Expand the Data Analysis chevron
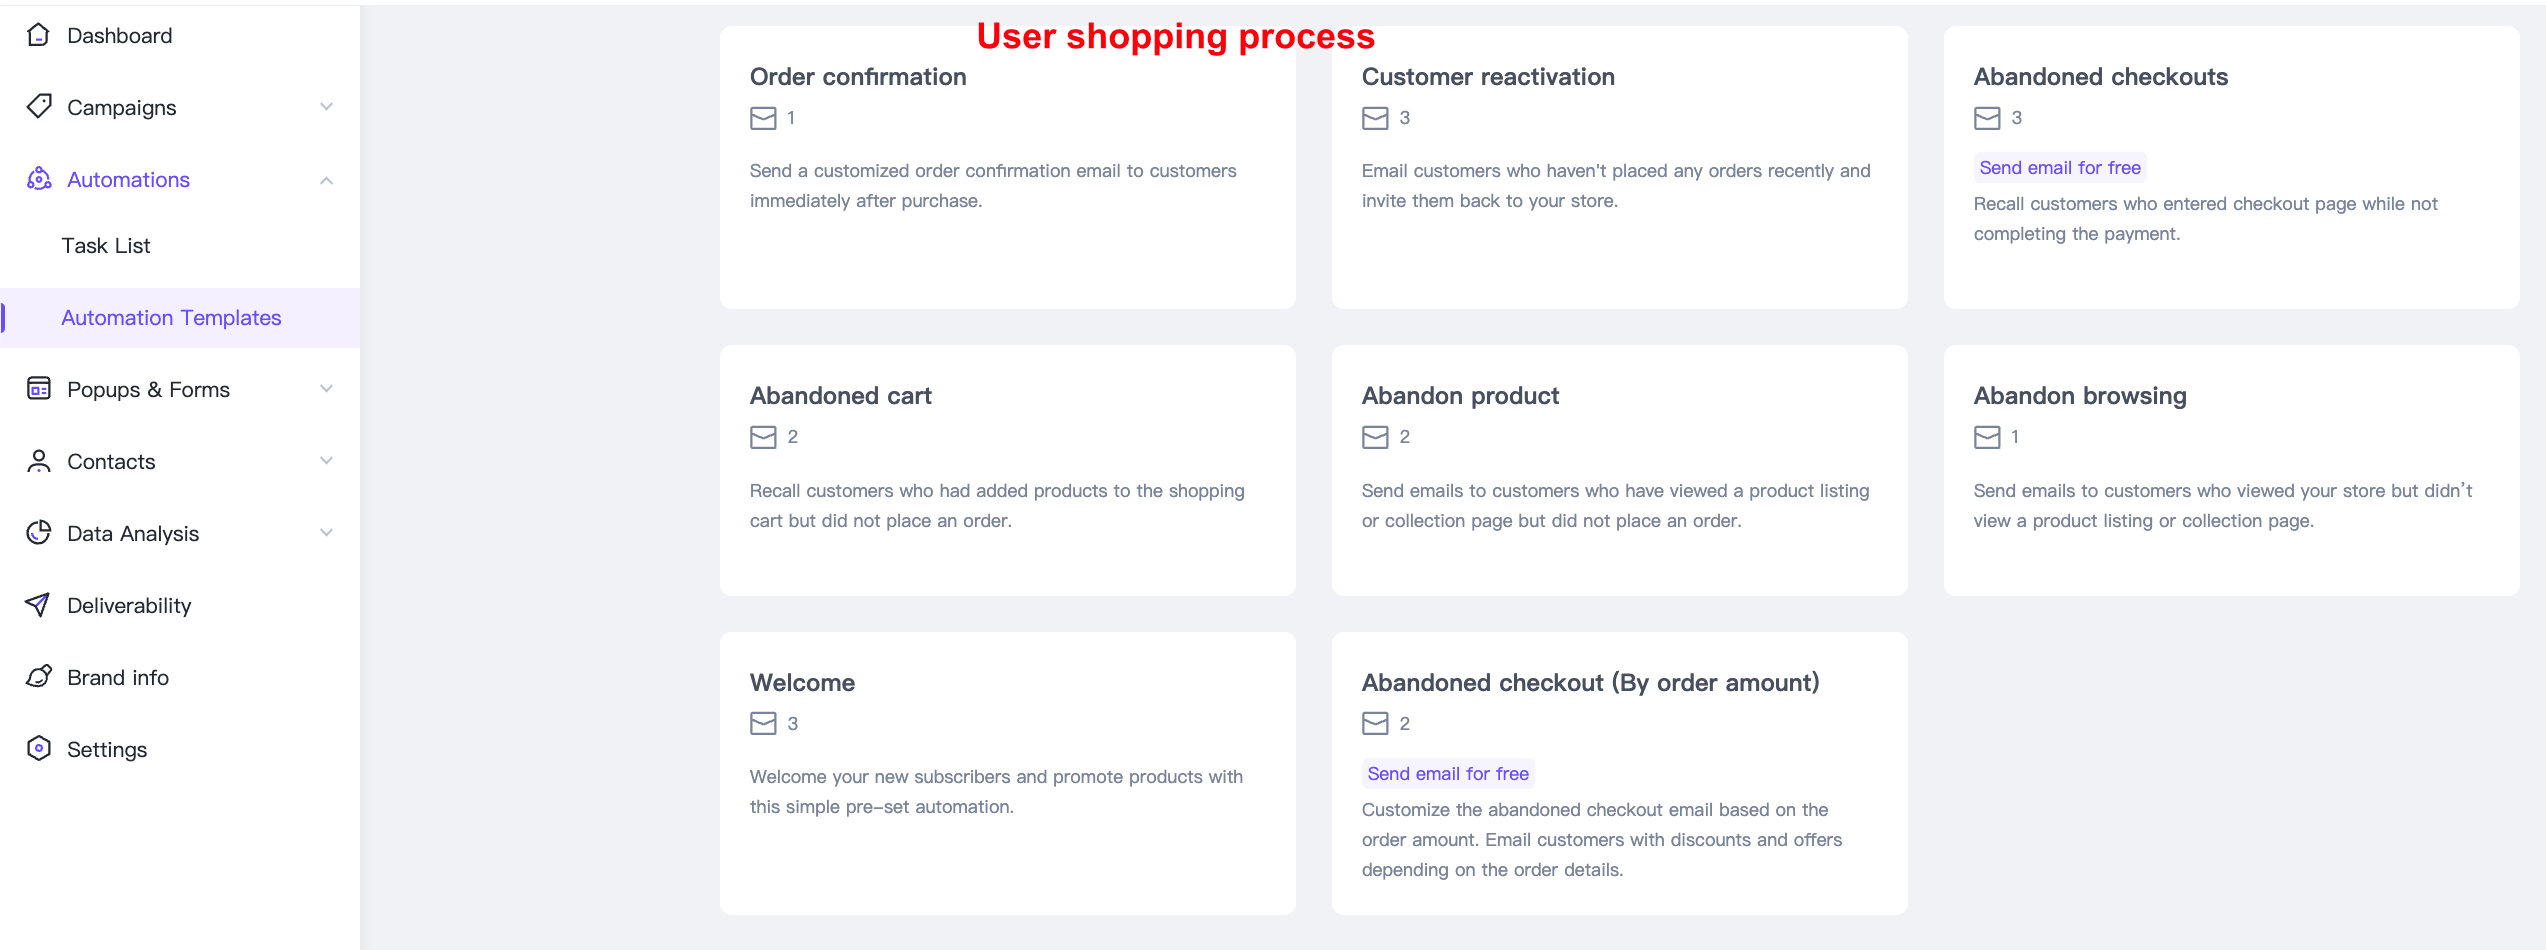2546x950 pixels. point(326,533)
